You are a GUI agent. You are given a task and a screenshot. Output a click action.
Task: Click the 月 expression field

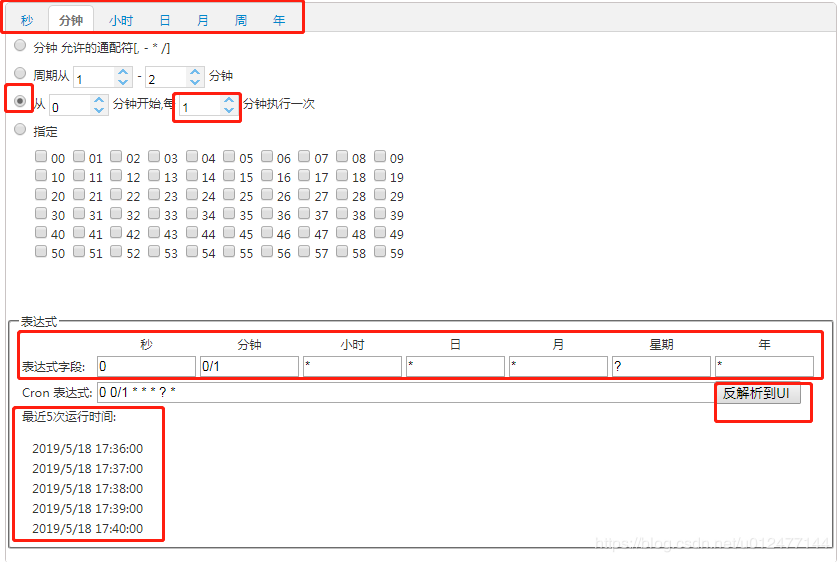(559, 367)
